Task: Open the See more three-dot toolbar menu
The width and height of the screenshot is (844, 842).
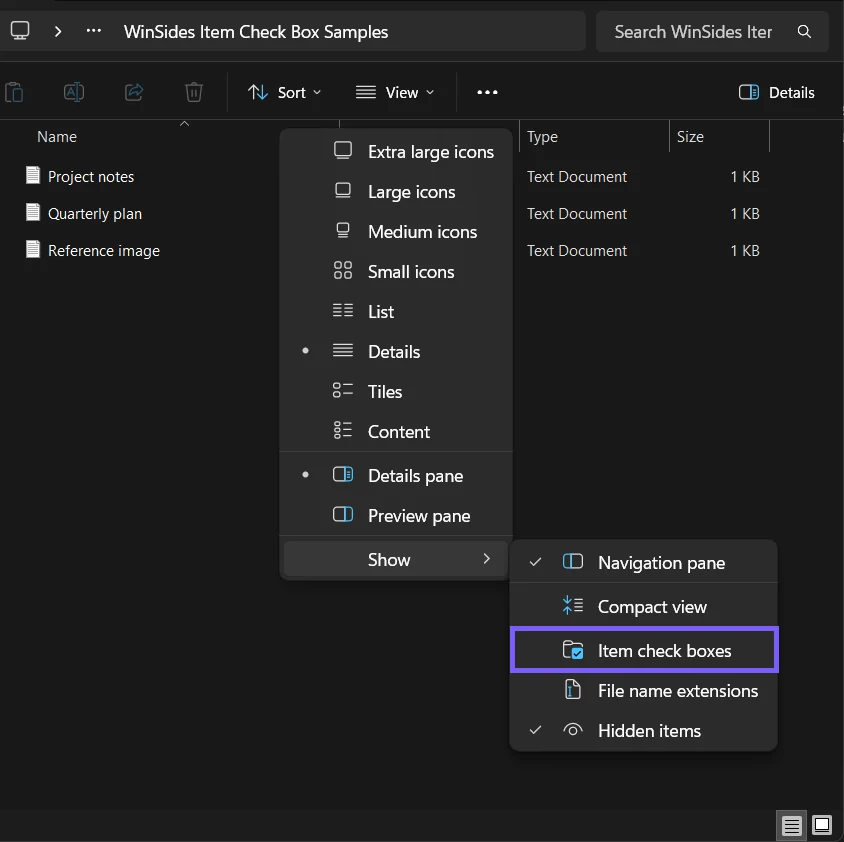Action: click(487, 93)
